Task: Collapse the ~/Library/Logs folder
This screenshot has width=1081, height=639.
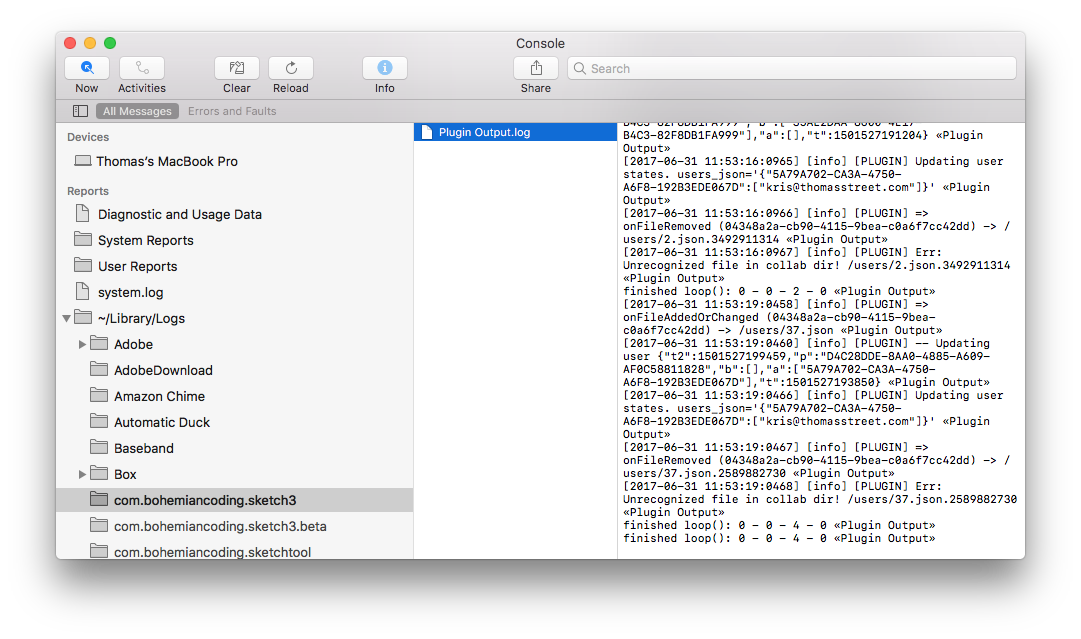Action: [x=66, y=318]
